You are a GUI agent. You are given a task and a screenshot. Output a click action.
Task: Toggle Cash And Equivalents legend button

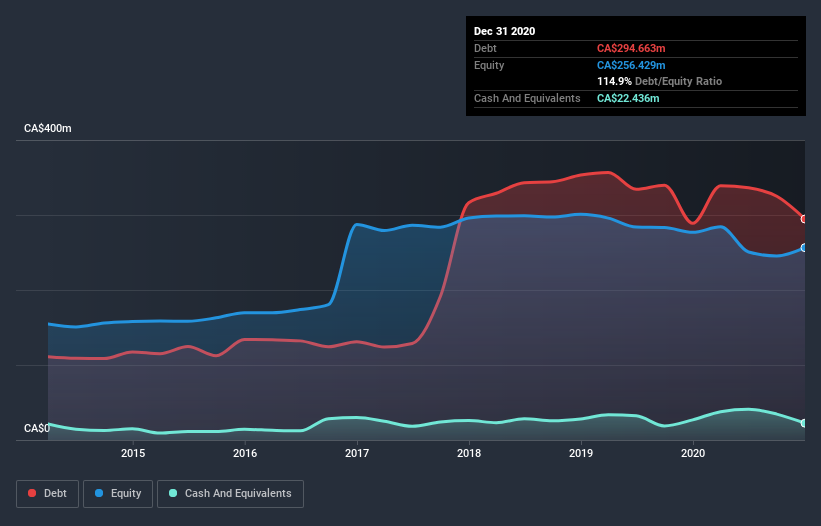pyautogui.click(x=230, y=494)
